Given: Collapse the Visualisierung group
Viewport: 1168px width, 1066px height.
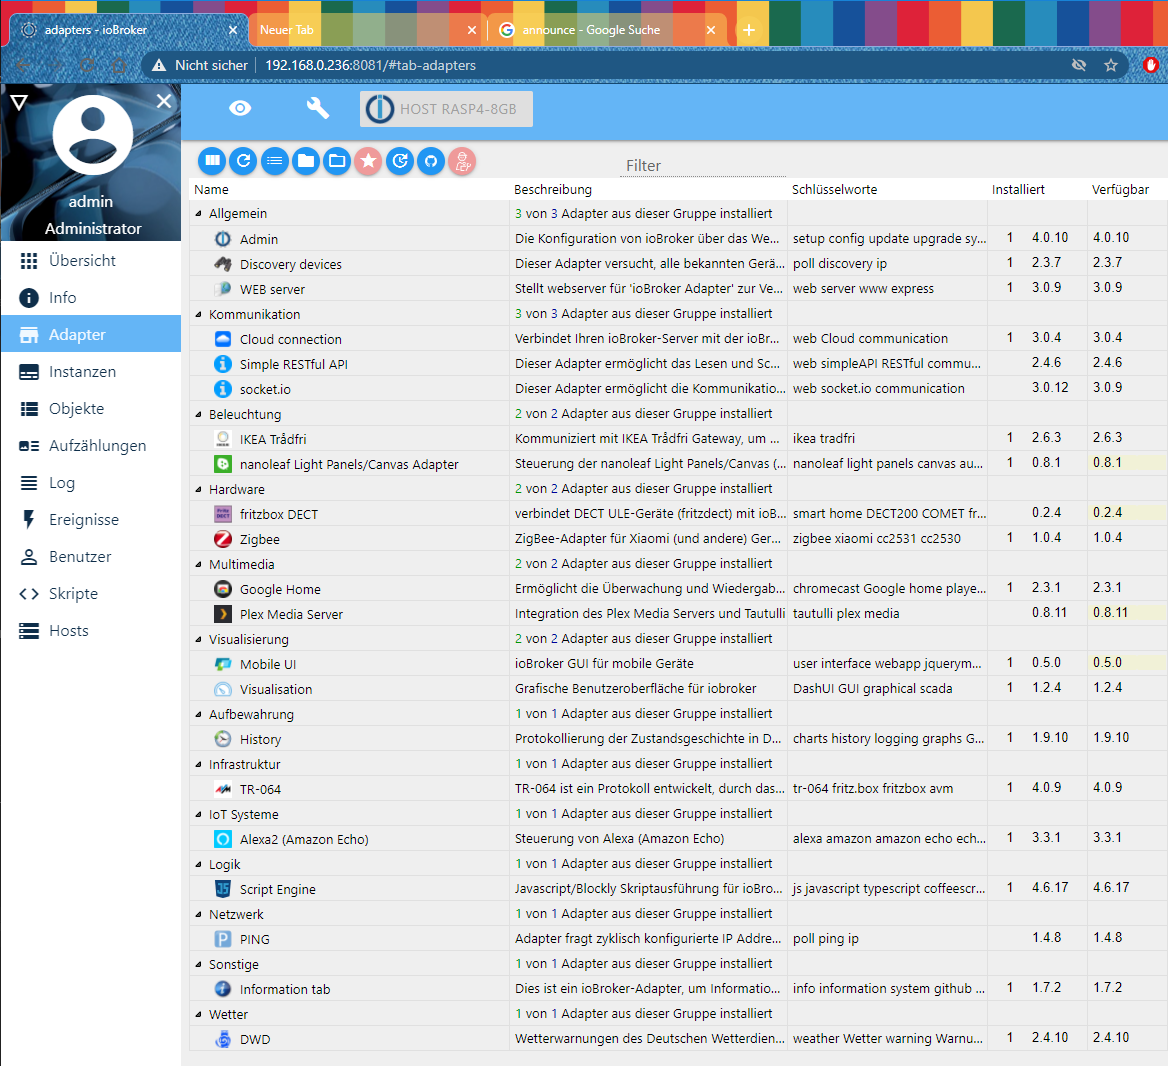Looking at the screenshot, I should click(x=198, y=639).
